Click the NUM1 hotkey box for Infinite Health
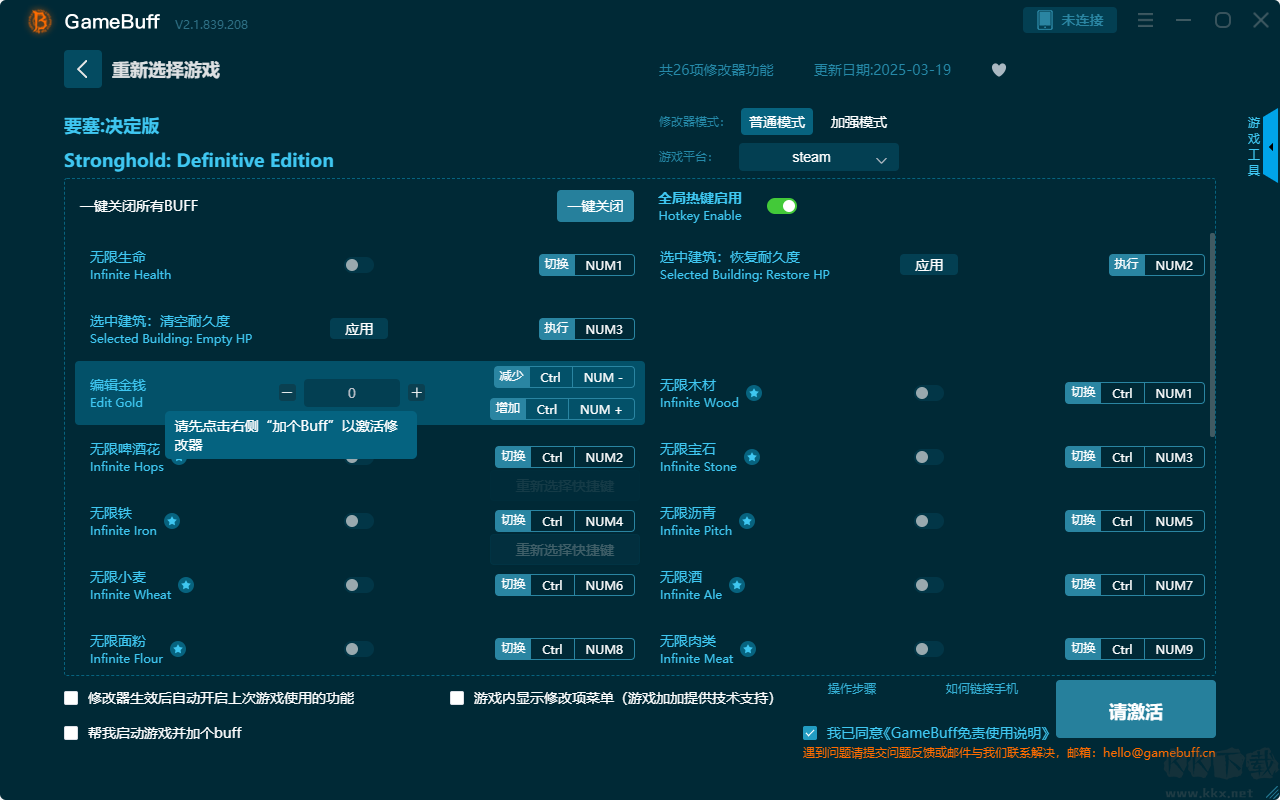 click(604, 265)
